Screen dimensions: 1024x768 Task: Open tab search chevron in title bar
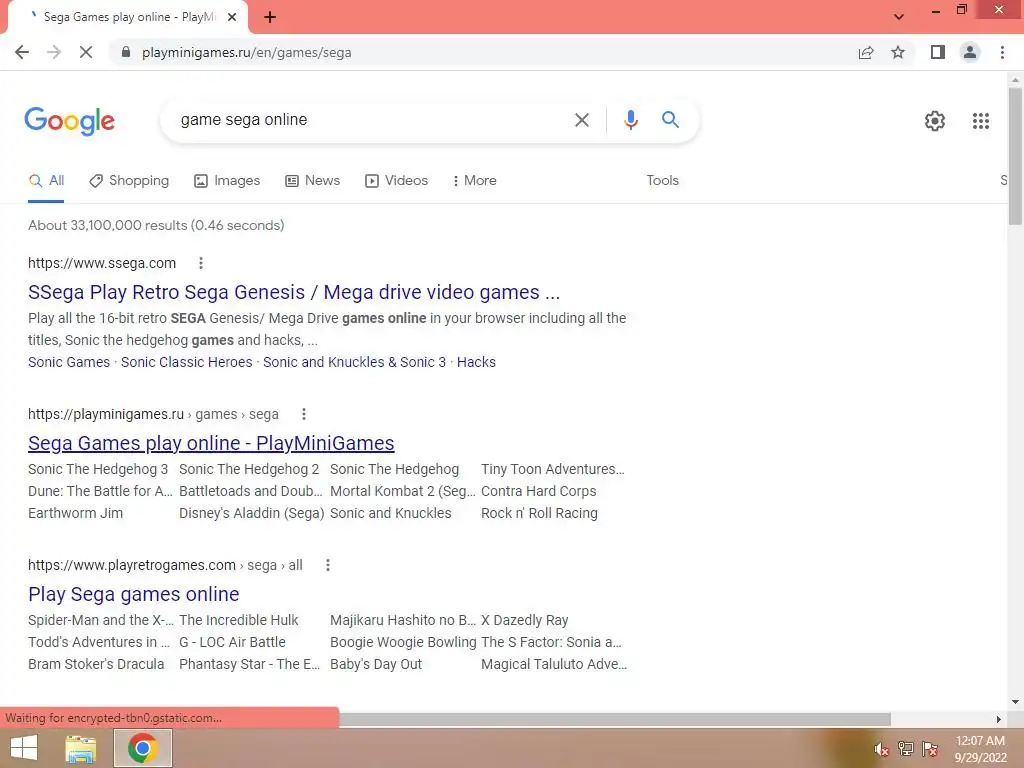click(899, 17)
